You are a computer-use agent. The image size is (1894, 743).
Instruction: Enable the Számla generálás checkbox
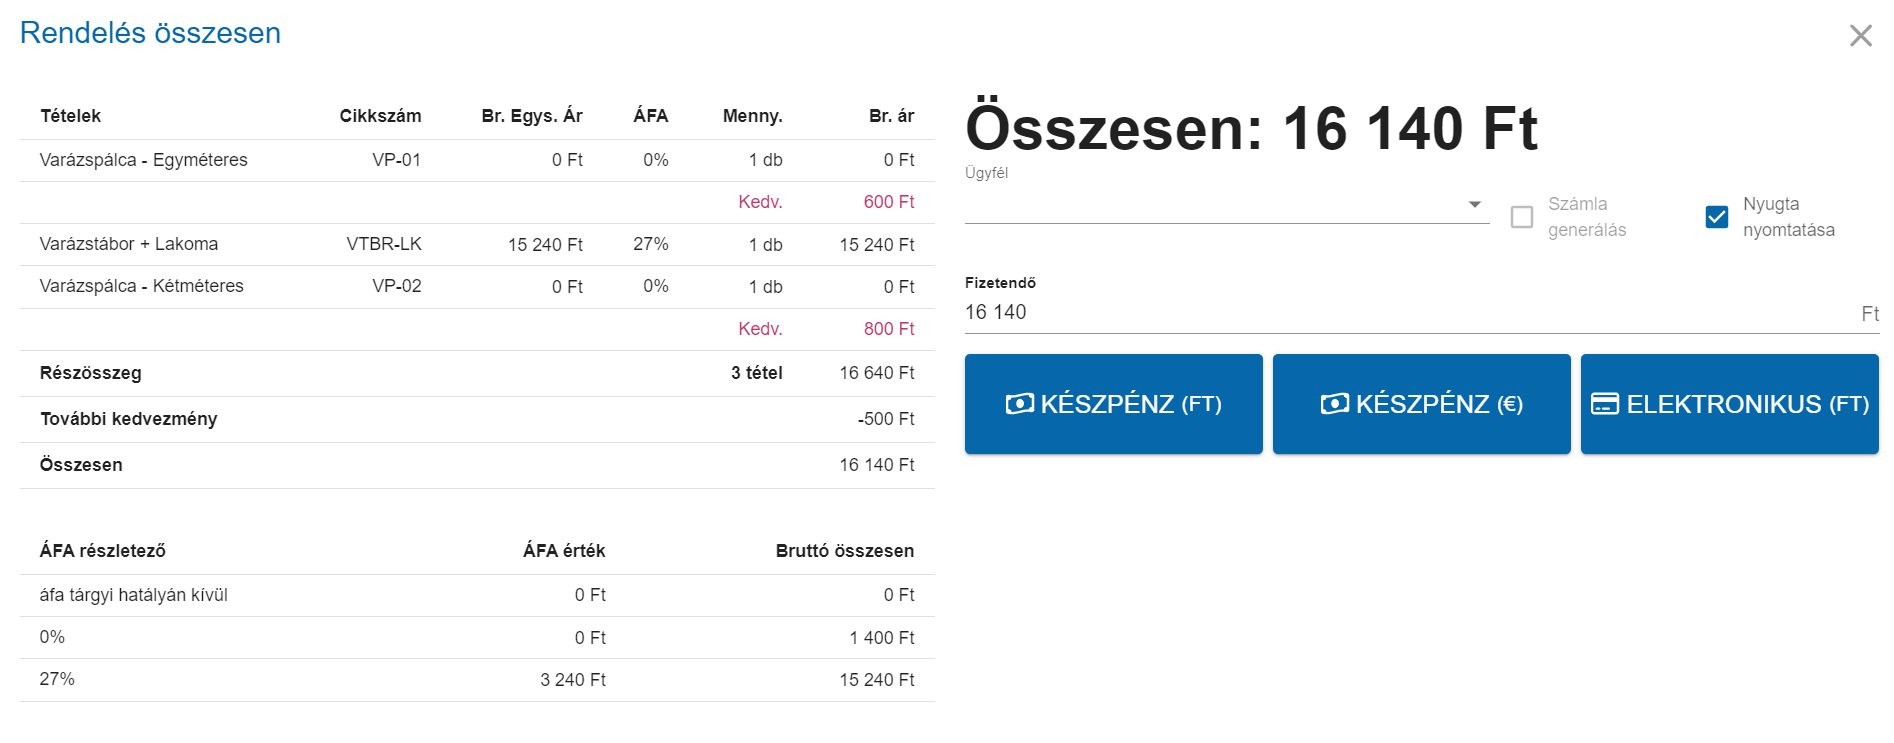[1522, 217]
